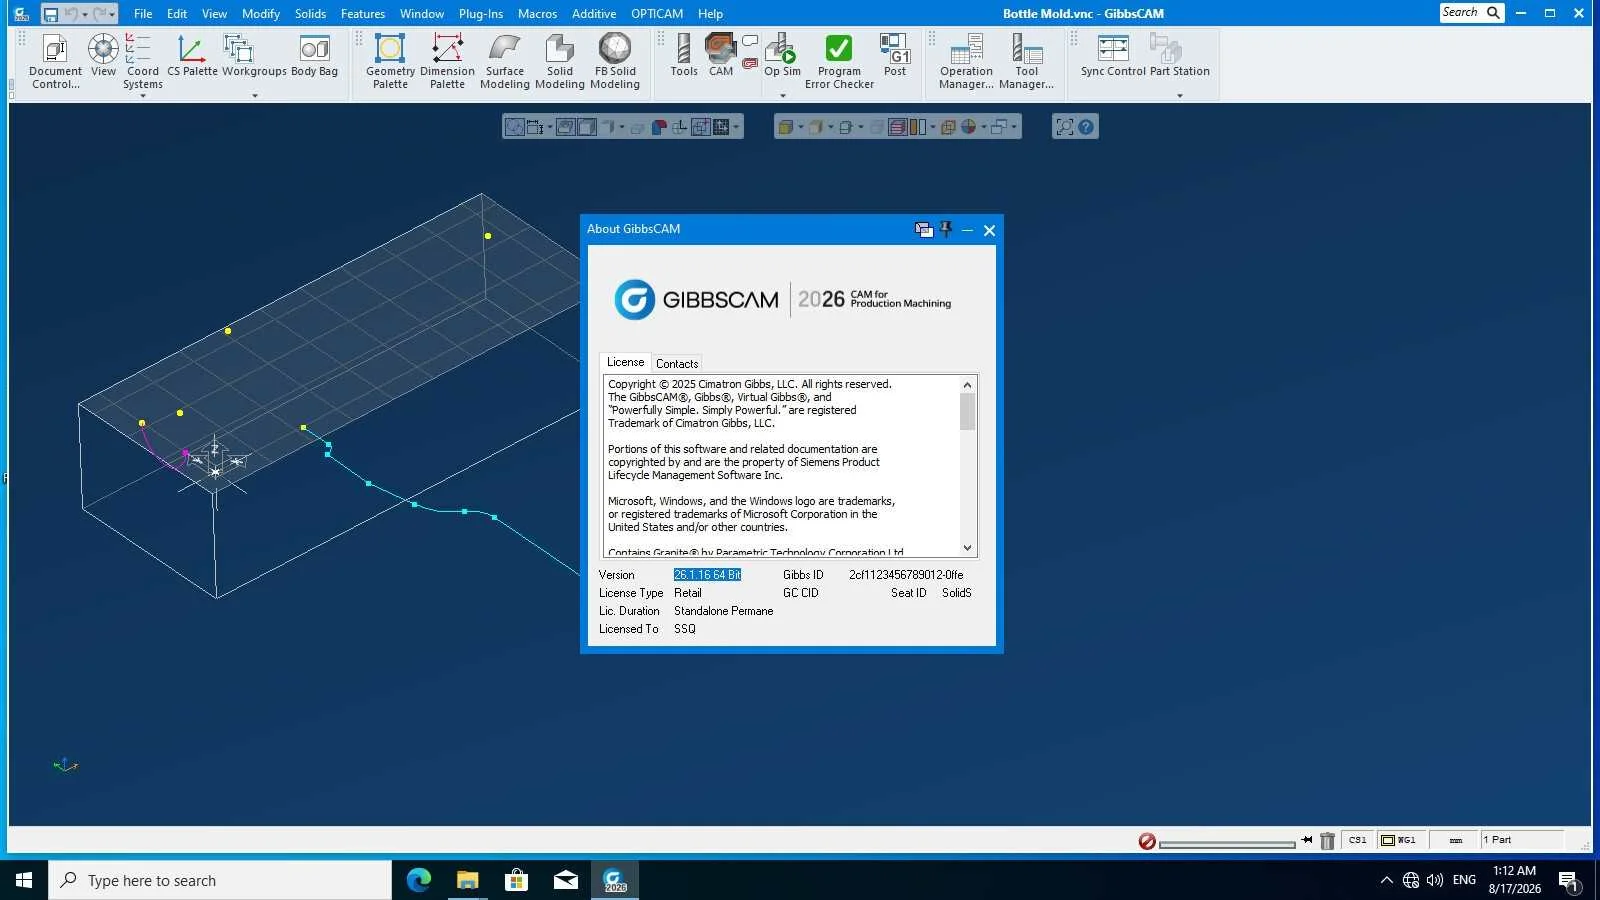This screenshot has height=900, width=1600.
Task: Click the Save icon in title bar
Action: point(50,14)
